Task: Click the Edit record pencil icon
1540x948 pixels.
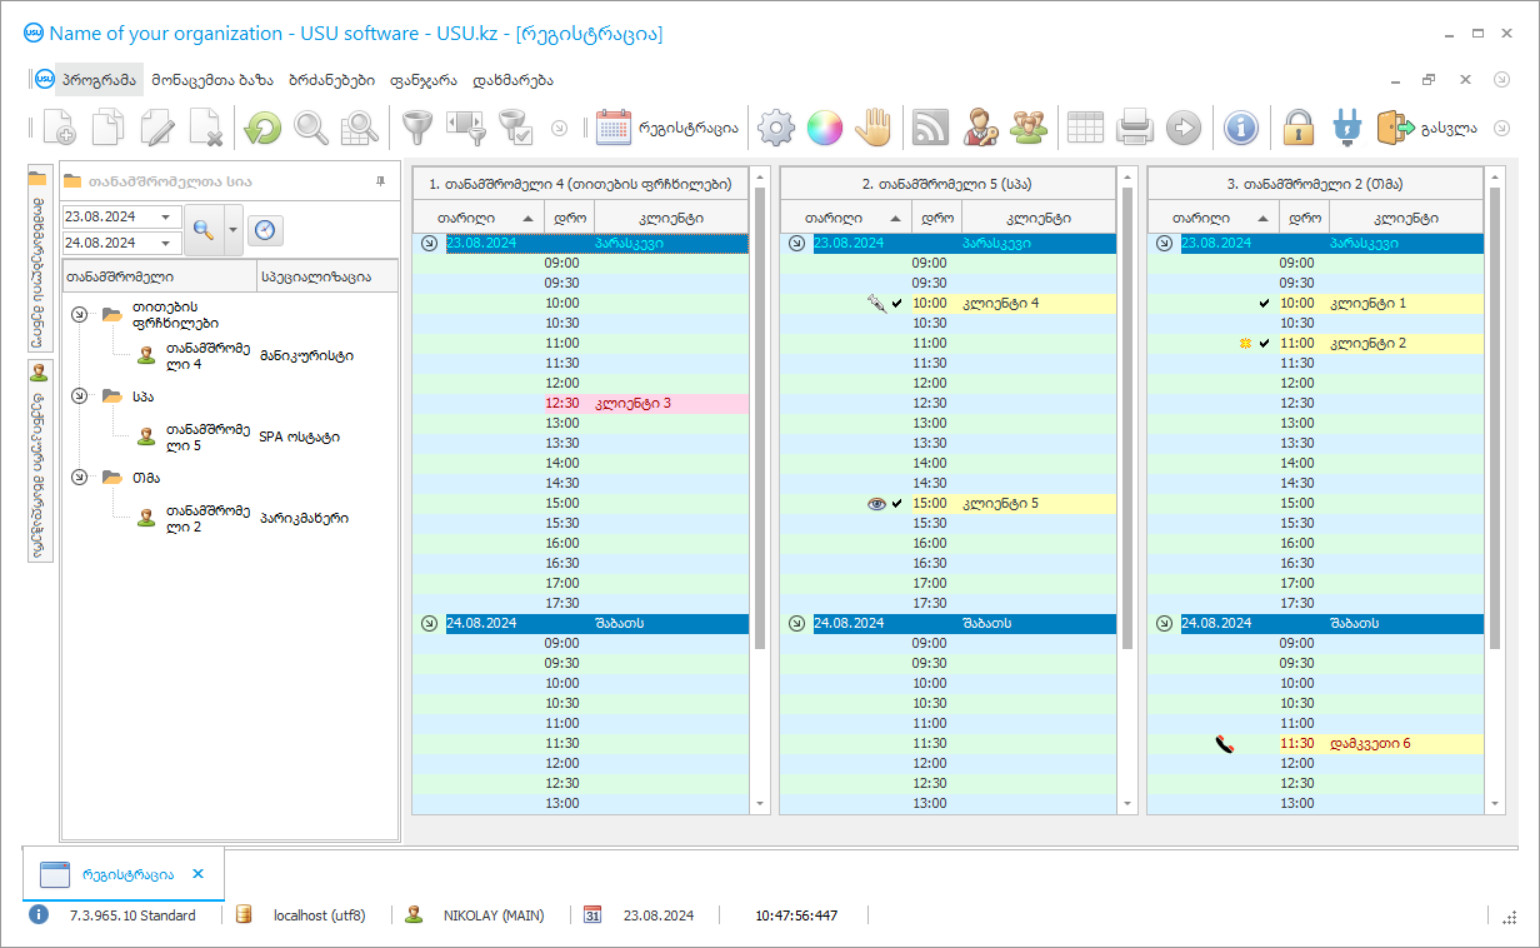Action: 157,128
